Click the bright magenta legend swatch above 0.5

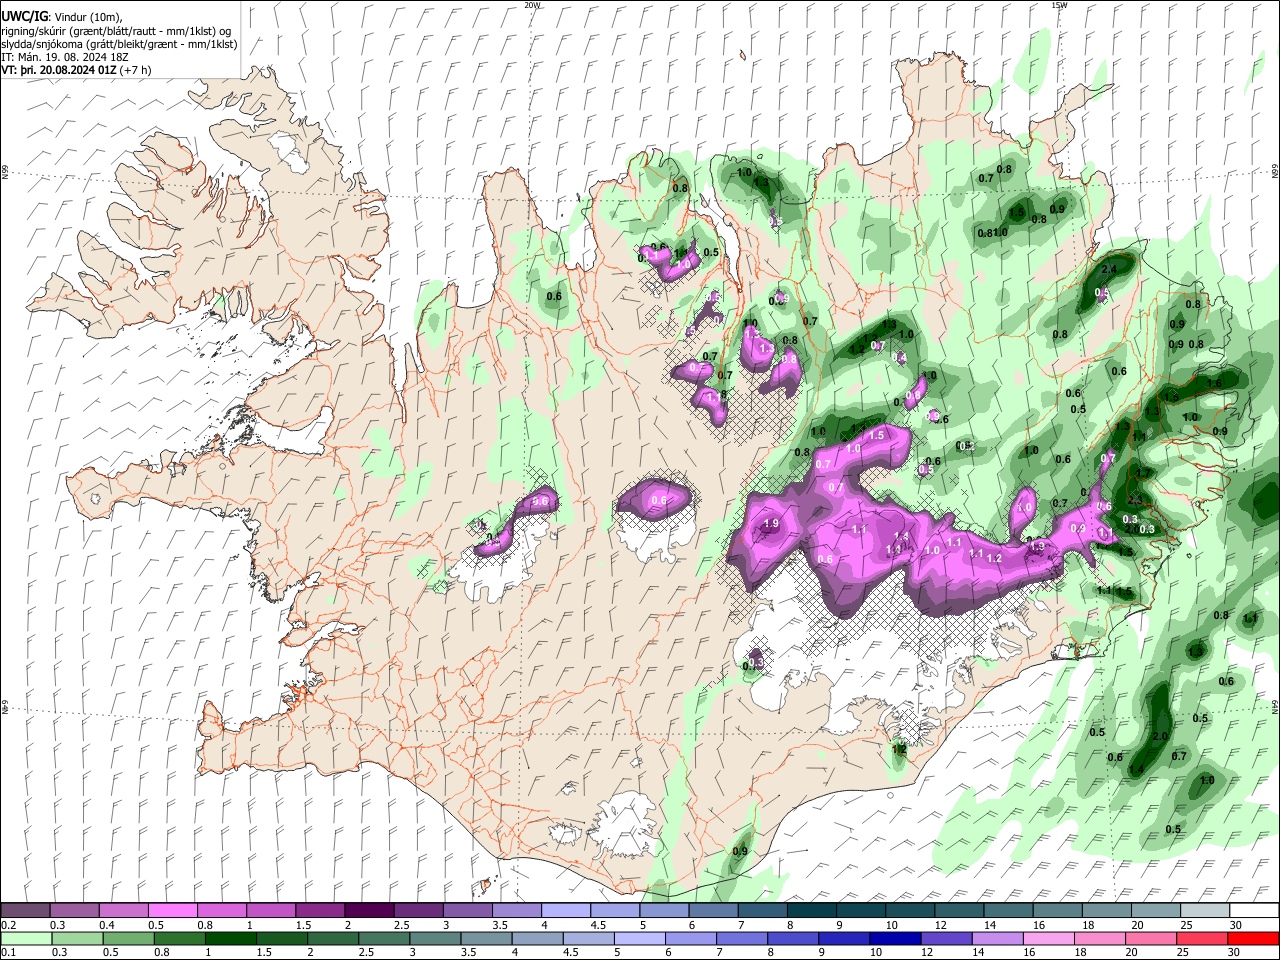pyautogui.click(x=172, y=911)
